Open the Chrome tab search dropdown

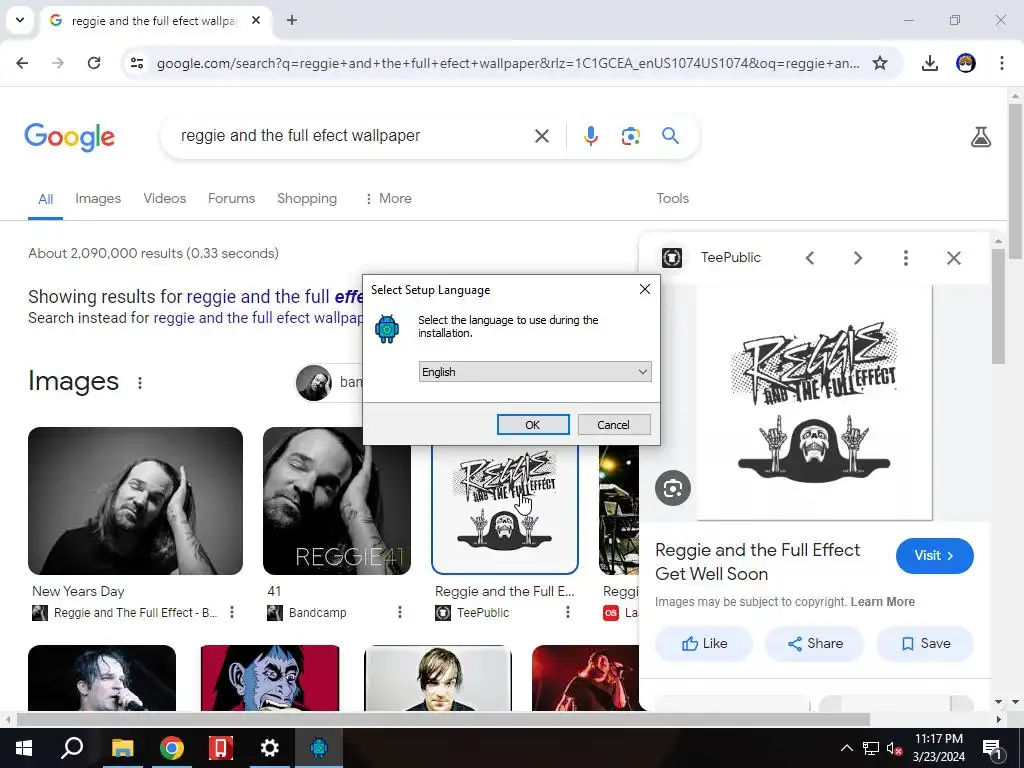20,20
